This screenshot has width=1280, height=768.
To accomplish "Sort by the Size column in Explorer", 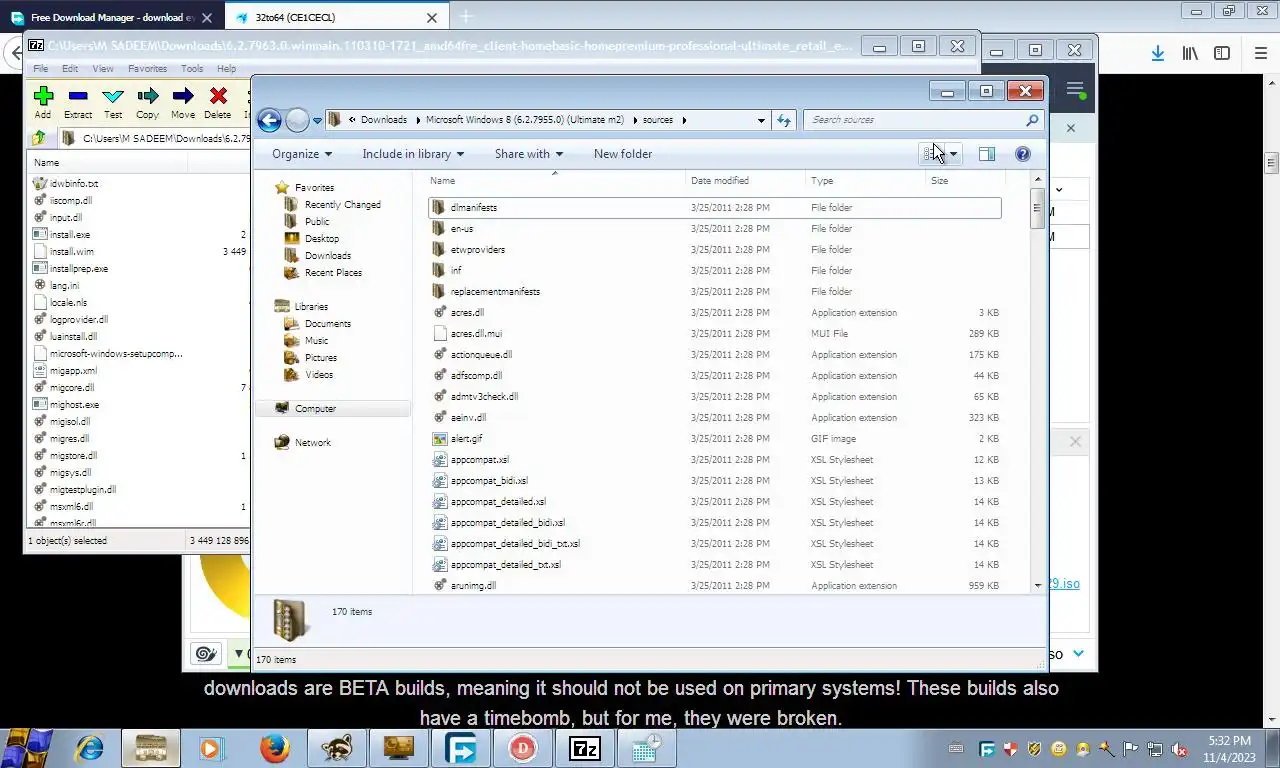I will [965, 181].
